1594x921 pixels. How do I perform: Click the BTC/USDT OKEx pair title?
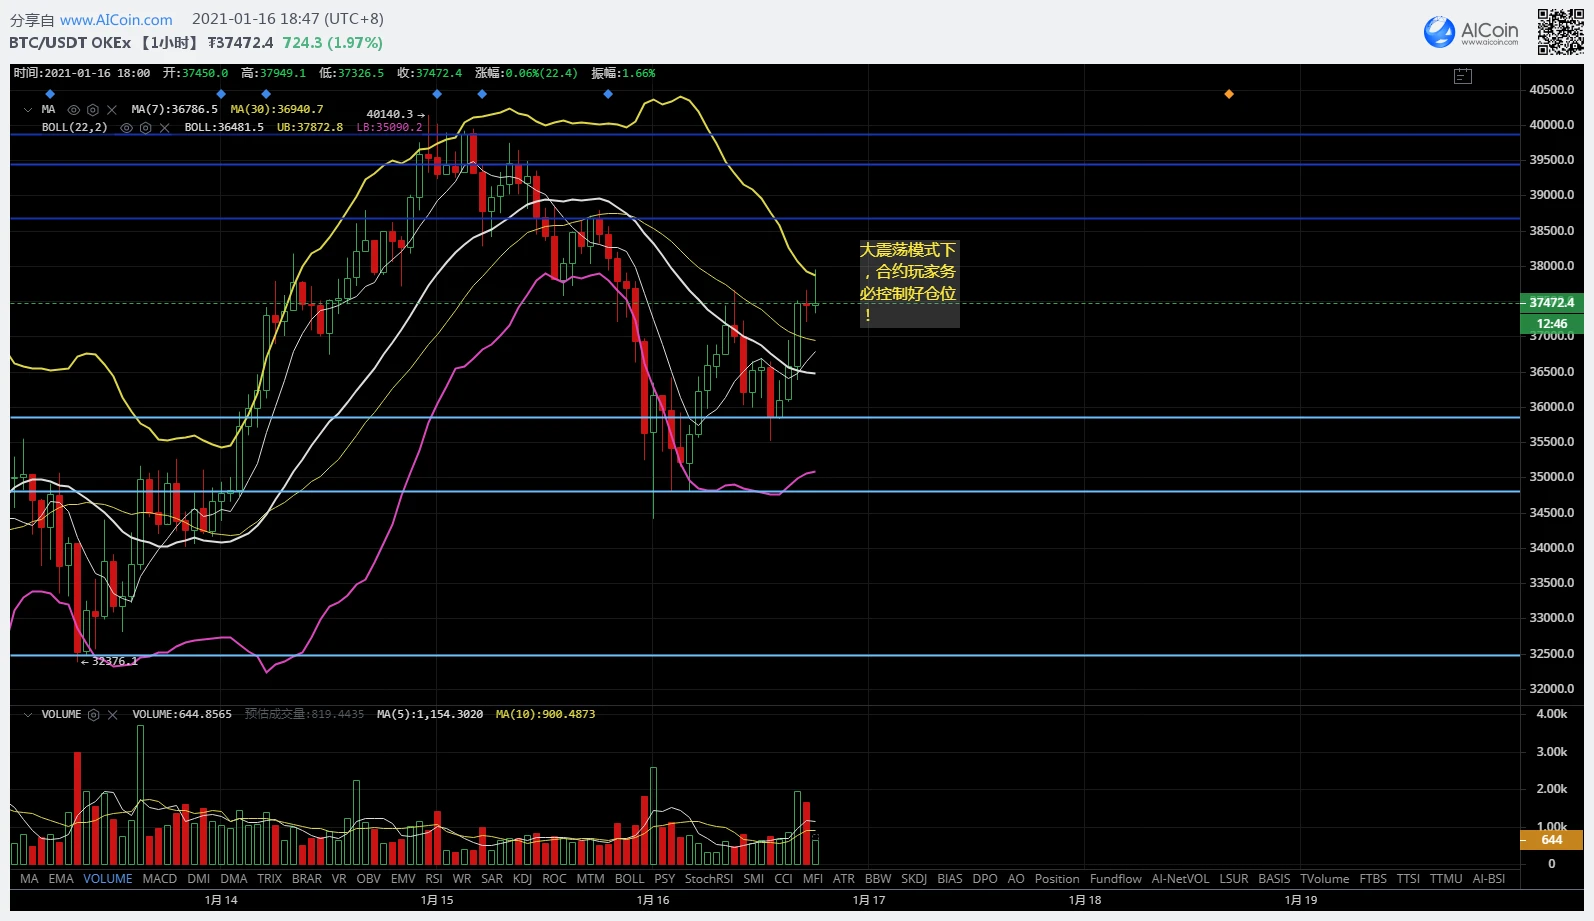[70, 43]
